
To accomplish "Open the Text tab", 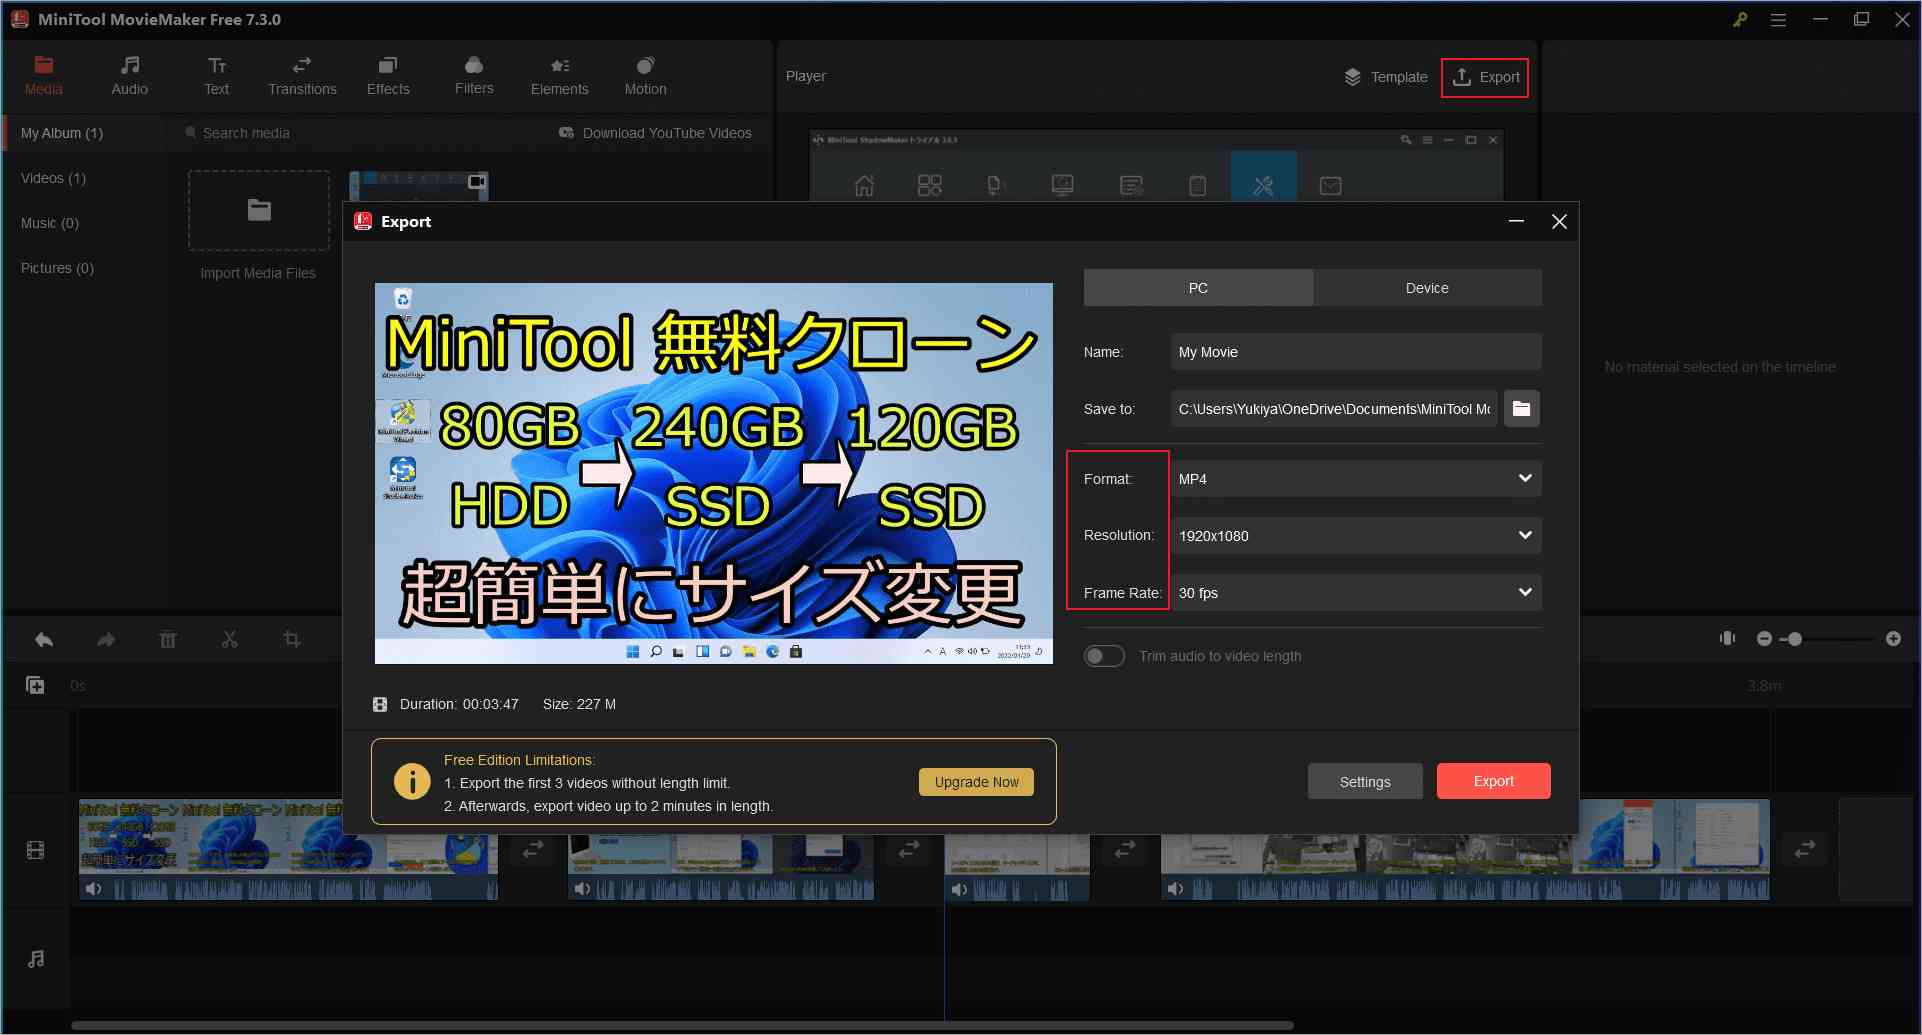I will coord(216,76).
